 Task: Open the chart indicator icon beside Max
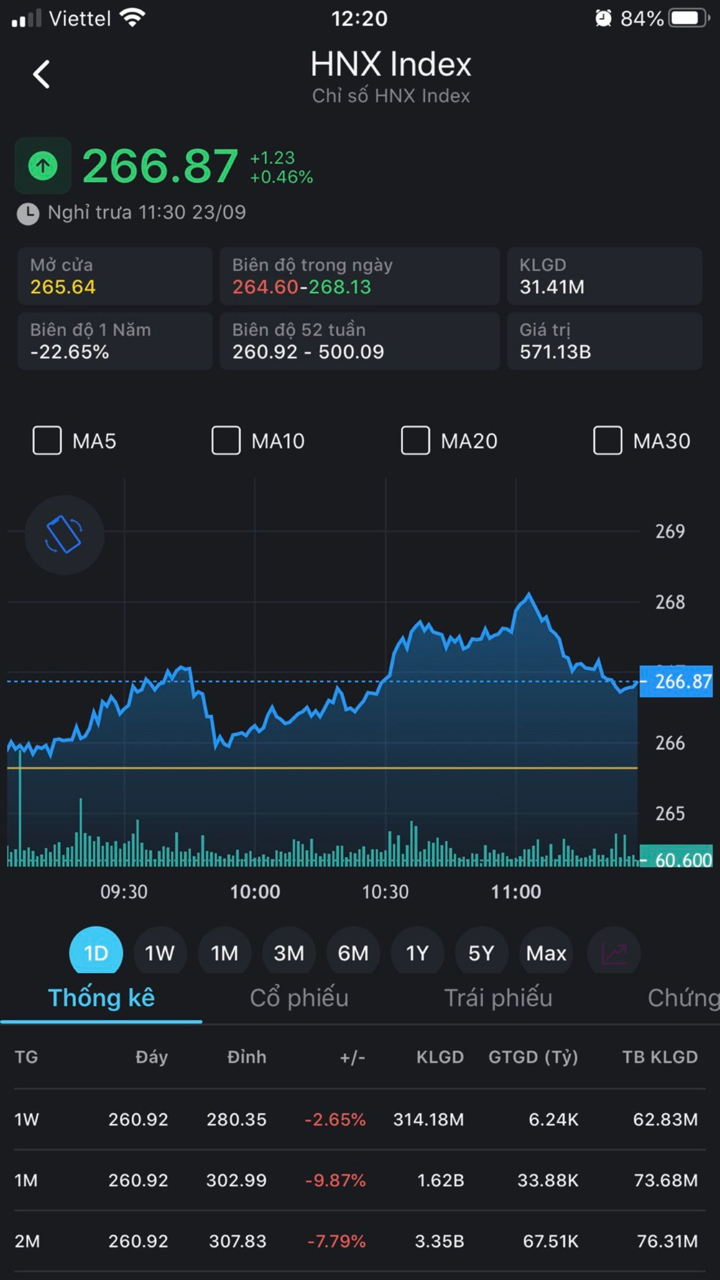[613, 953]
